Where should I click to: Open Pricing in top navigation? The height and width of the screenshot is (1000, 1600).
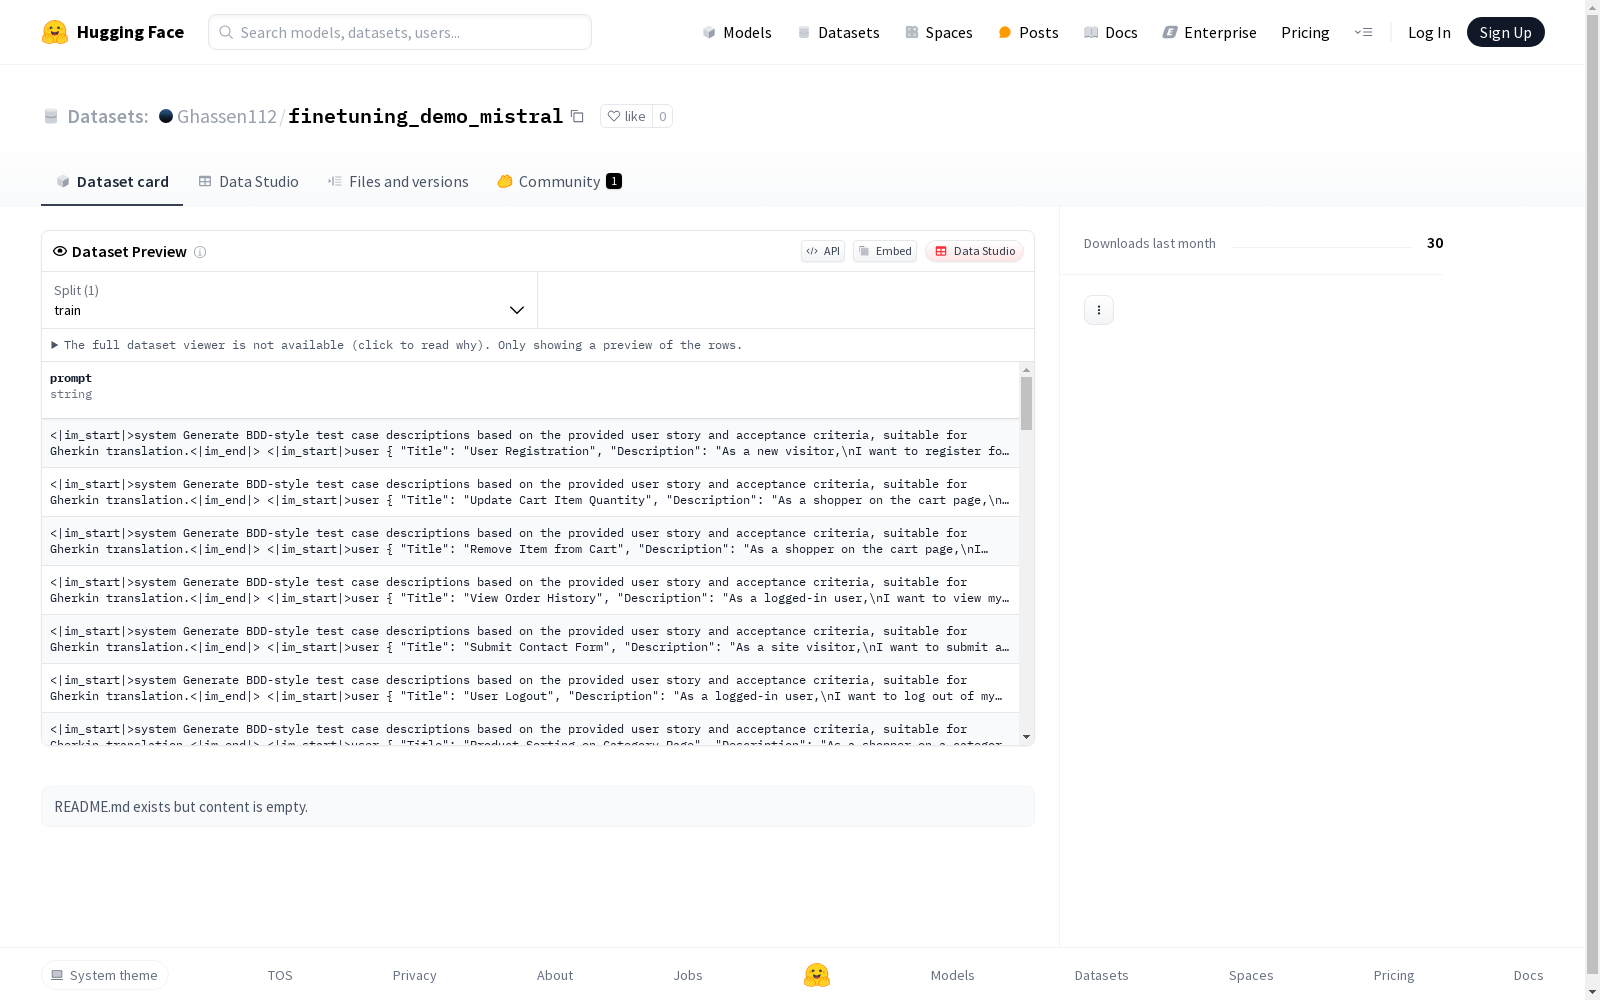point(1305,32)
